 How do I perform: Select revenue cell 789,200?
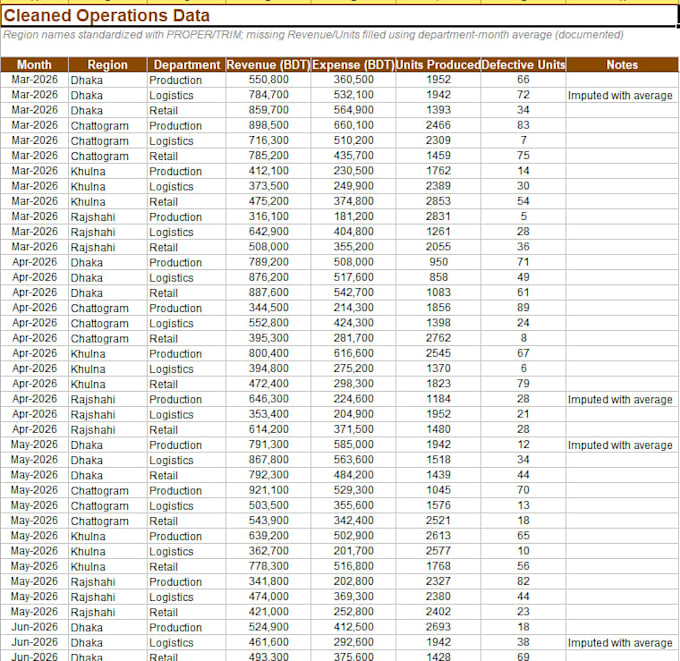(268, 262)
